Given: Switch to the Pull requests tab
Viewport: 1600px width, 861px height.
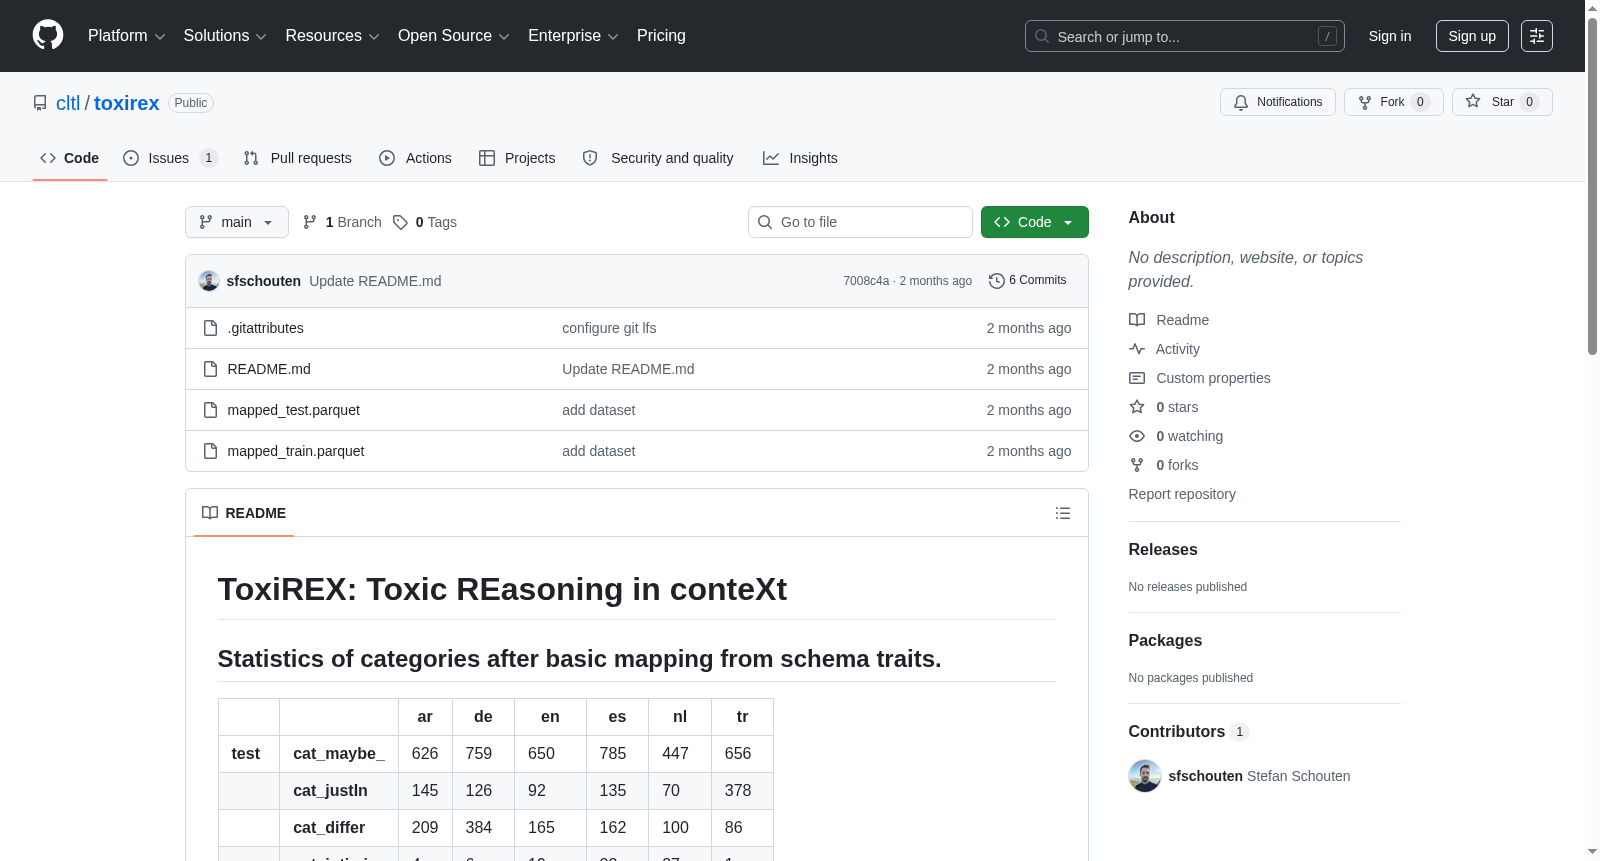Looking at the screenshot, I should pos(297,158).
